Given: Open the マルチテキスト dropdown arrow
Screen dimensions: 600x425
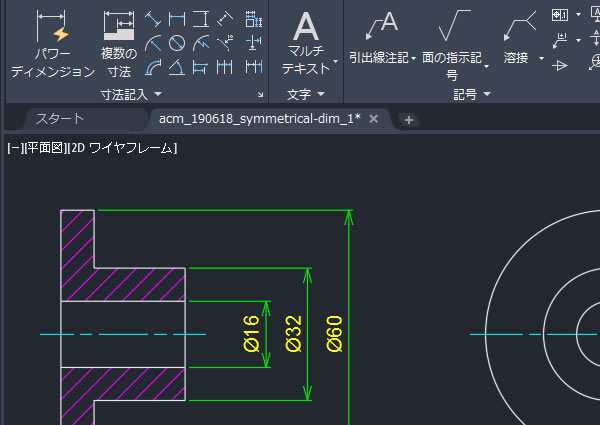Looking at the screenshot, I should pyautogui.click(x=336, y=61).
